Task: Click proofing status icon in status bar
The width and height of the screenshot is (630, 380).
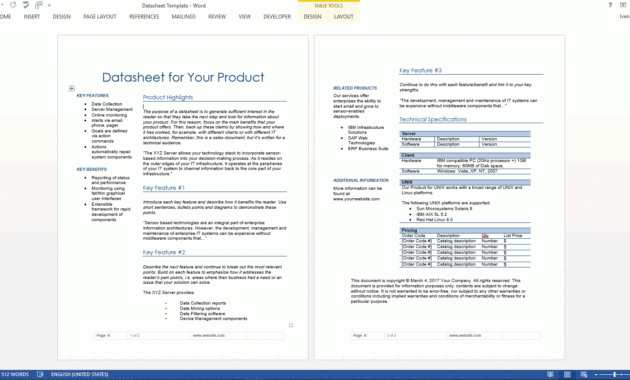Action: [40, 374]
